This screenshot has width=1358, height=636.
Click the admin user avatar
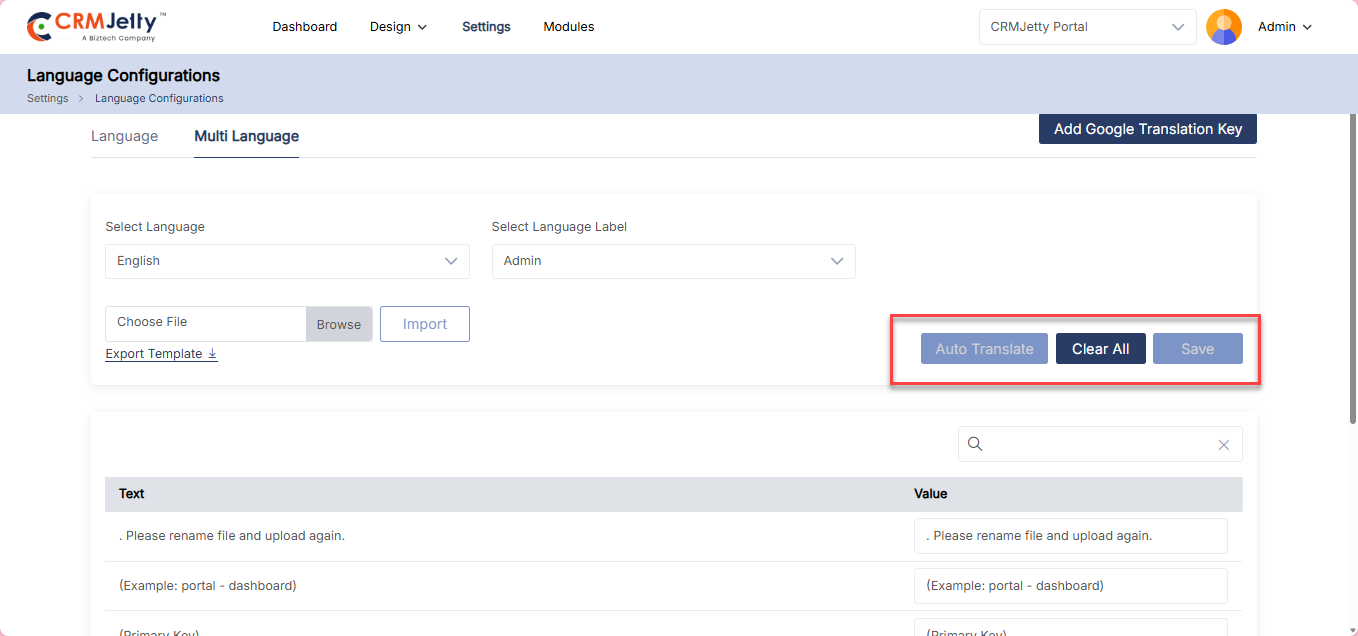[x=1223, y=27]
